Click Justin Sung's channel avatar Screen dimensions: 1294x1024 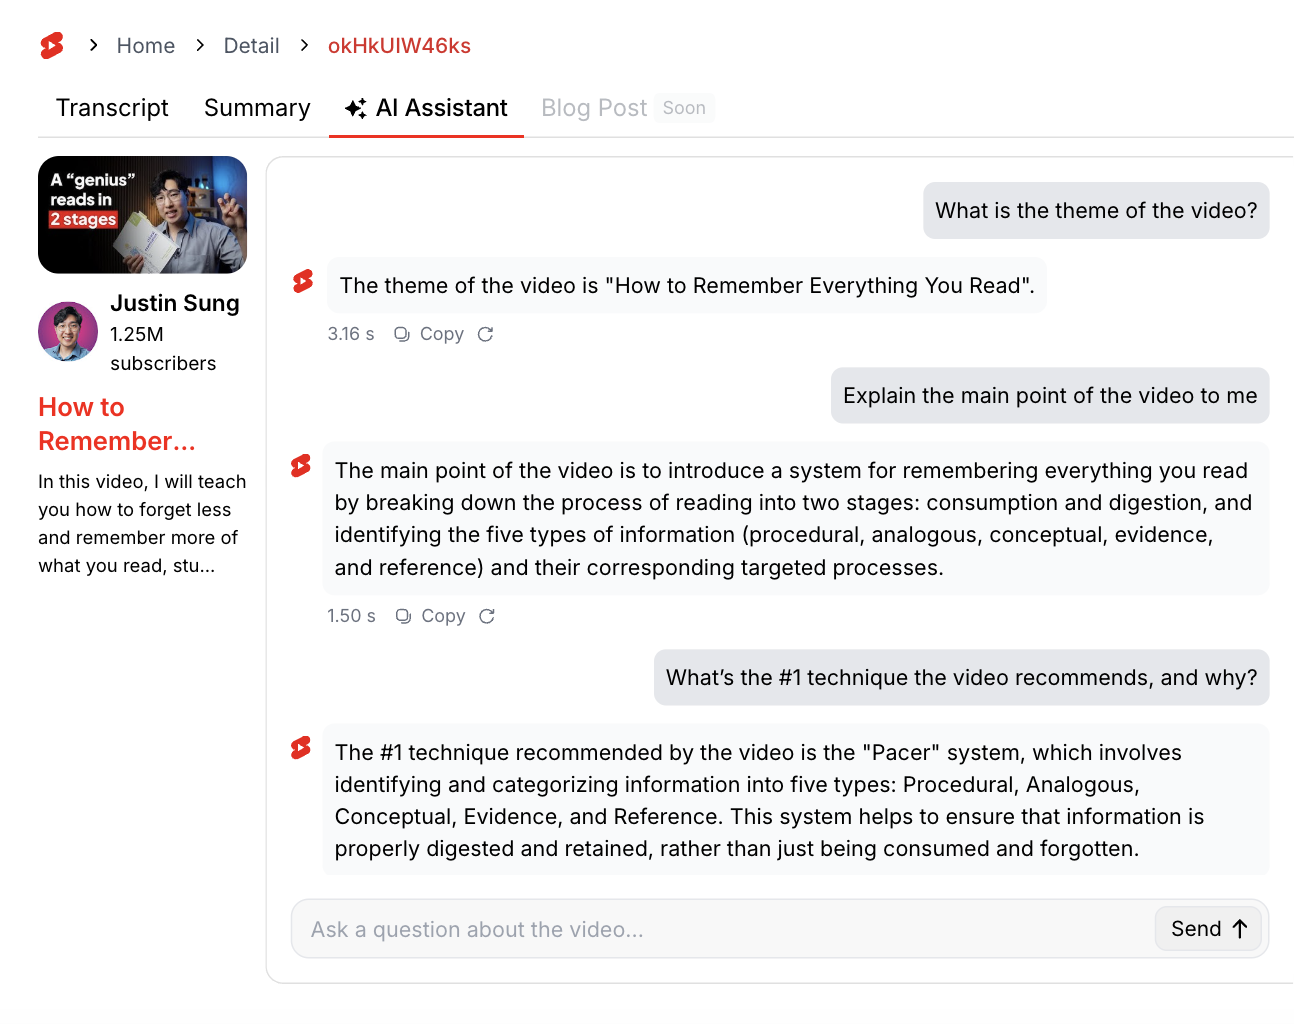[x=68, y=332]
